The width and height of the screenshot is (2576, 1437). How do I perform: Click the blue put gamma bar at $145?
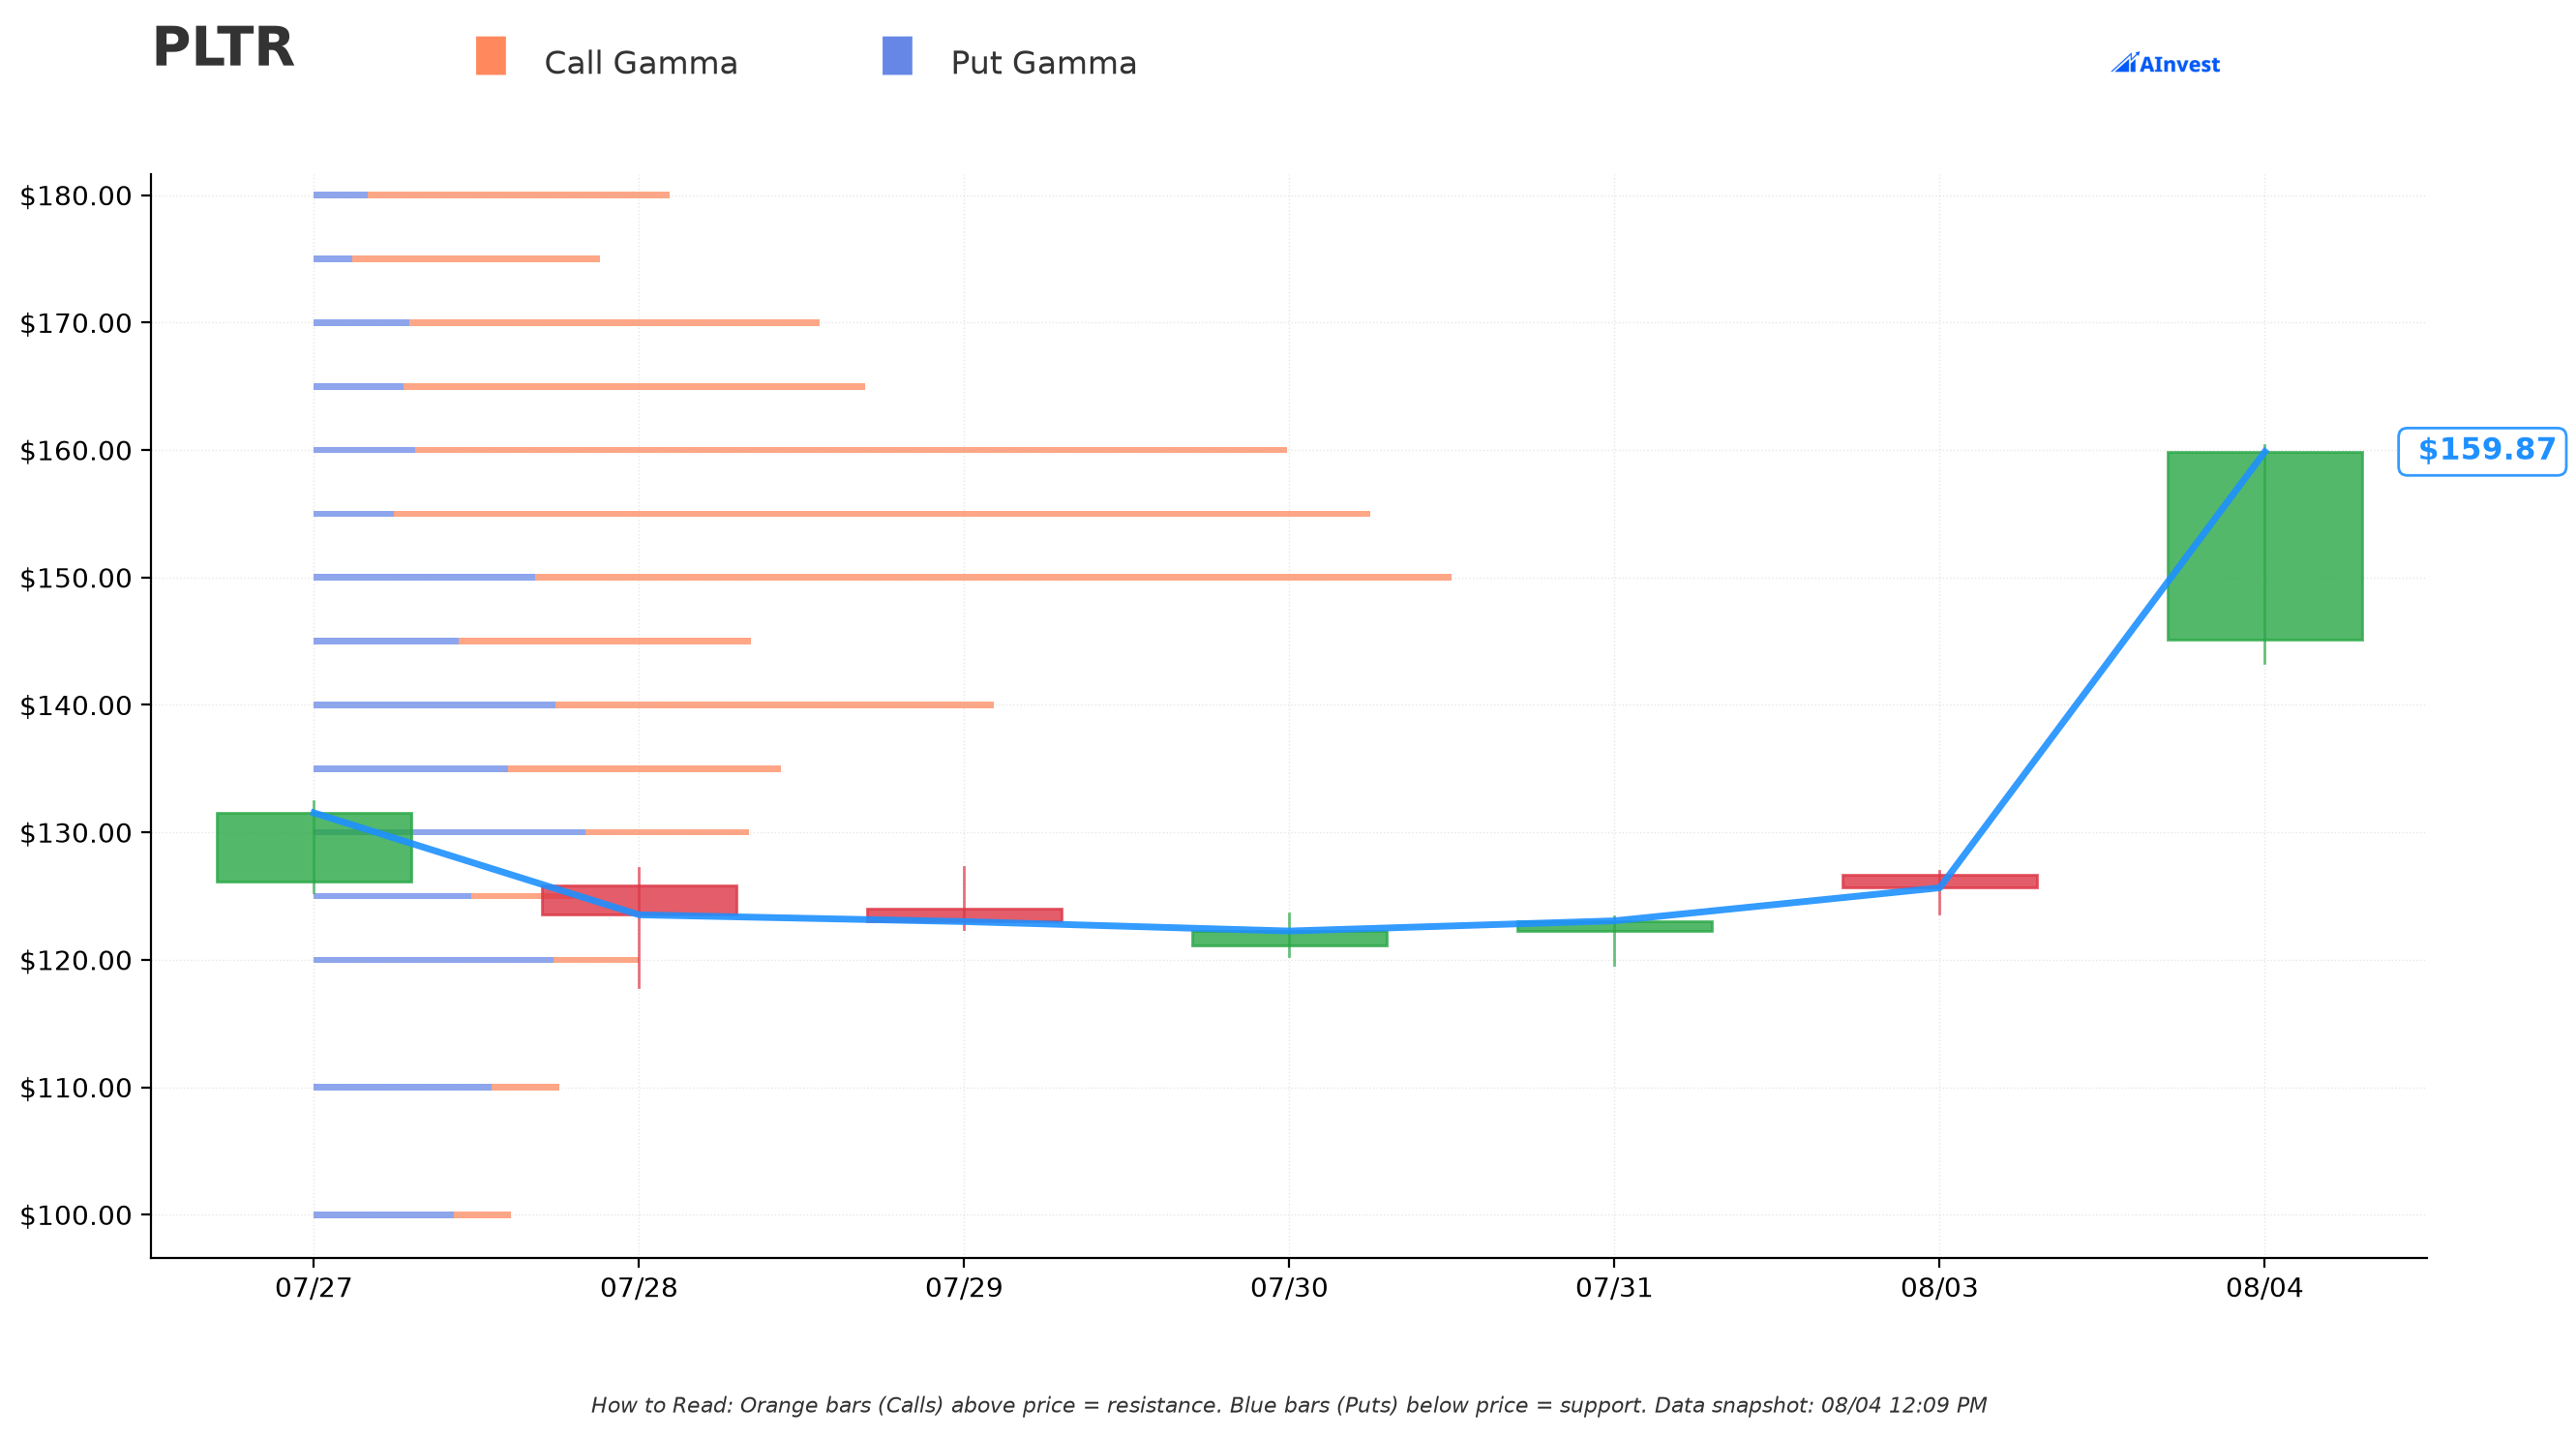[x=386, y=641]
